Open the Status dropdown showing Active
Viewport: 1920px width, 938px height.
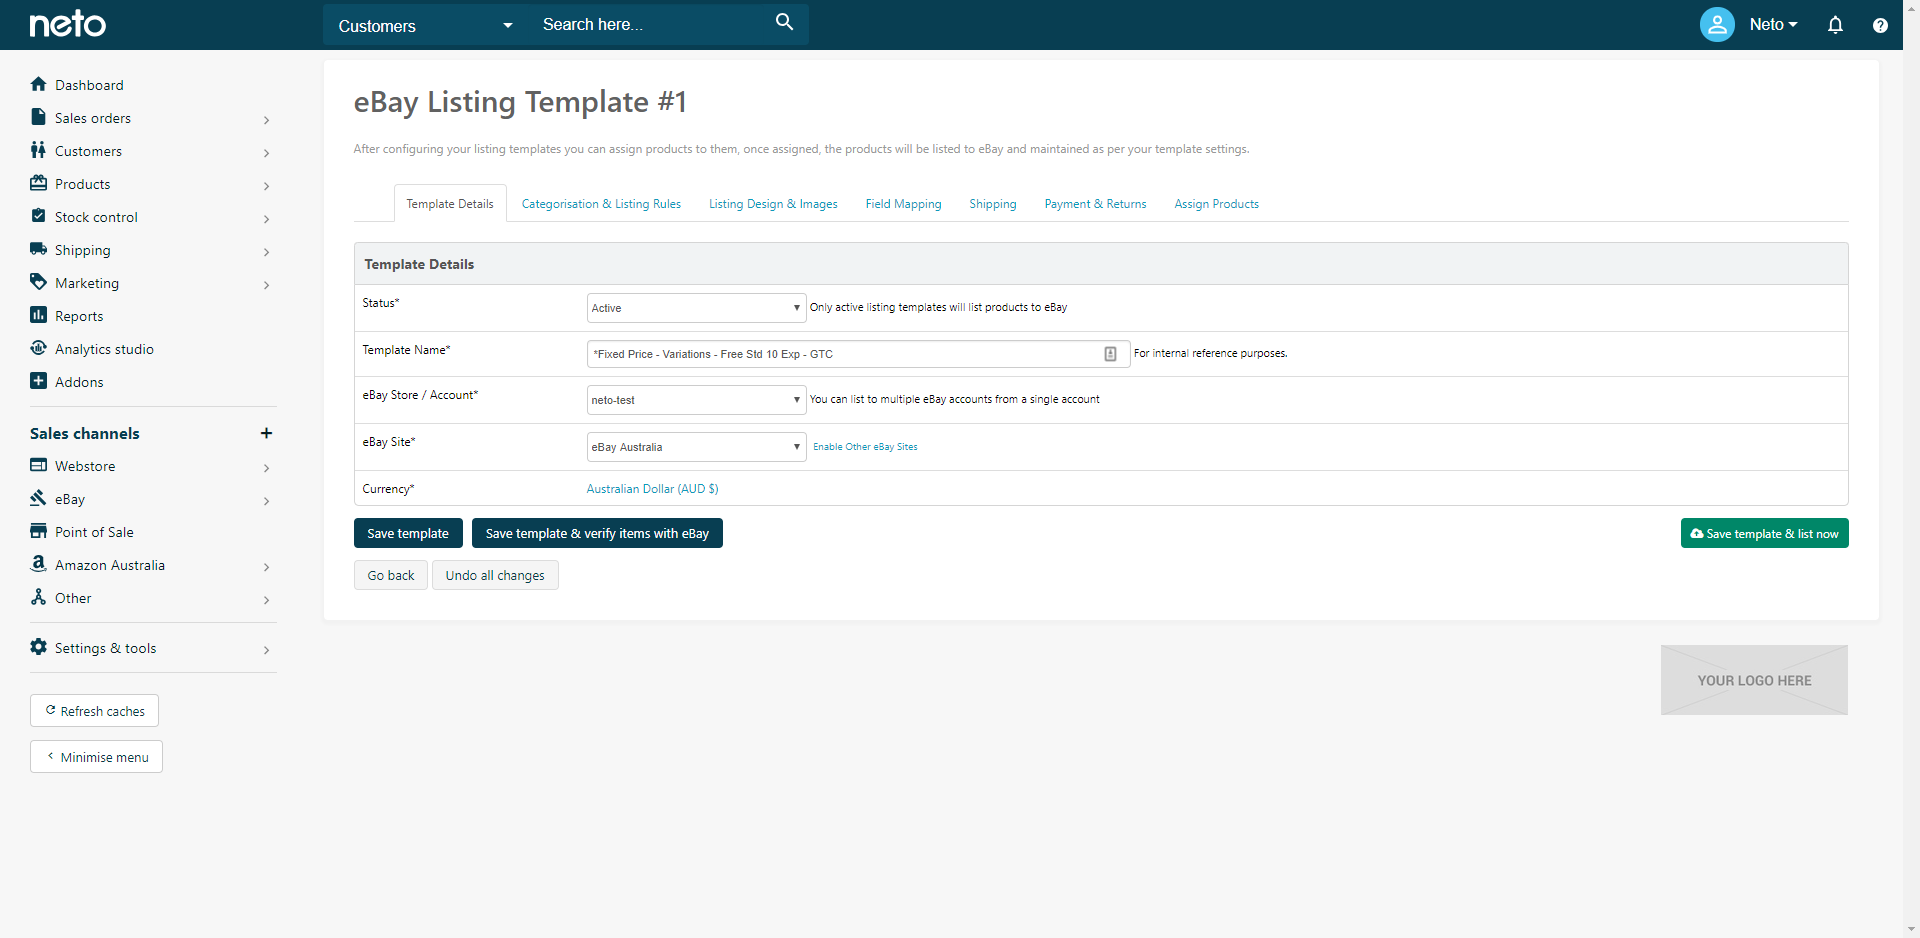tap(696, 308)
